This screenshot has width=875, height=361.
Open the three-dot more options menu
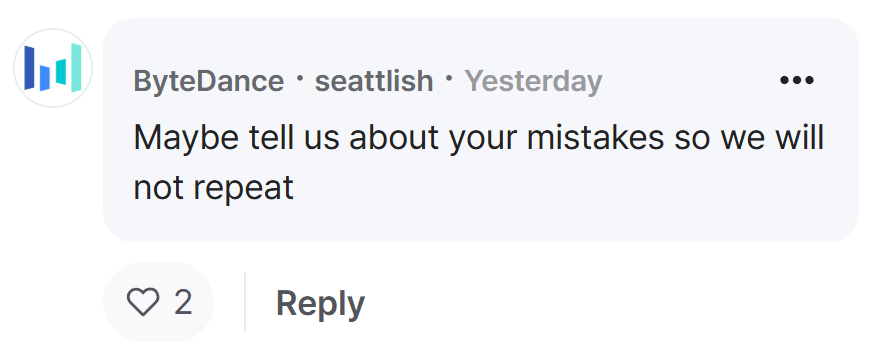tap(796, 80)
